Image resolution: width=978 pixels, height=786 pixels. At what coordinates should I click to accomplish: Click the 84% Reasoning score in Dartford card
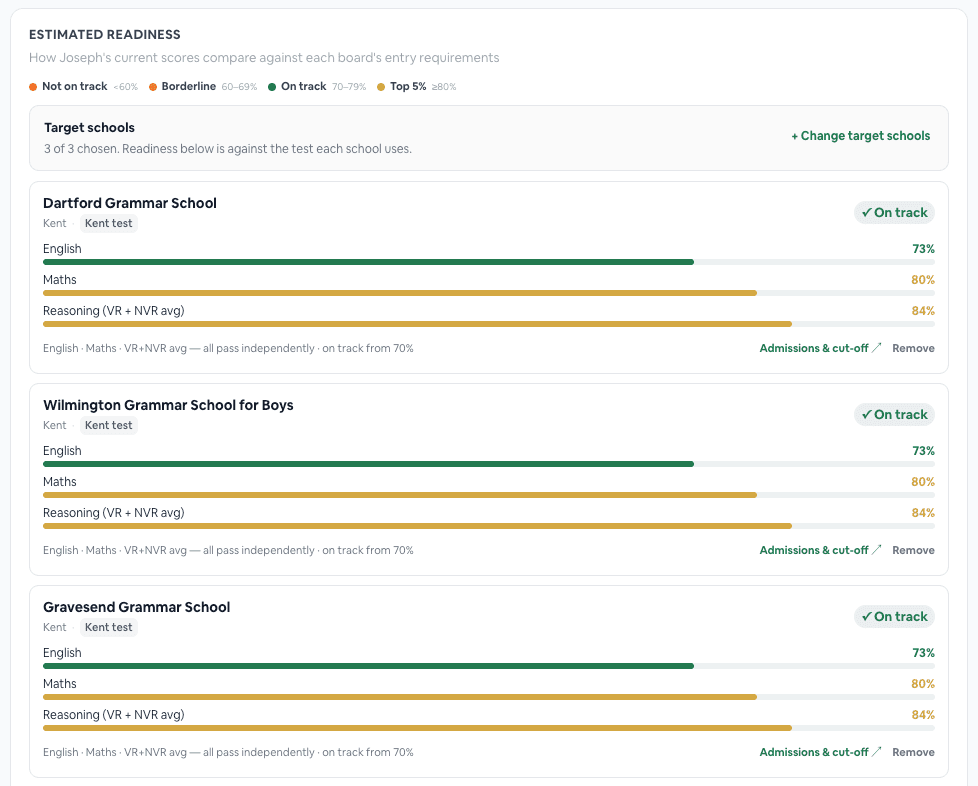[x=923, y=311]
